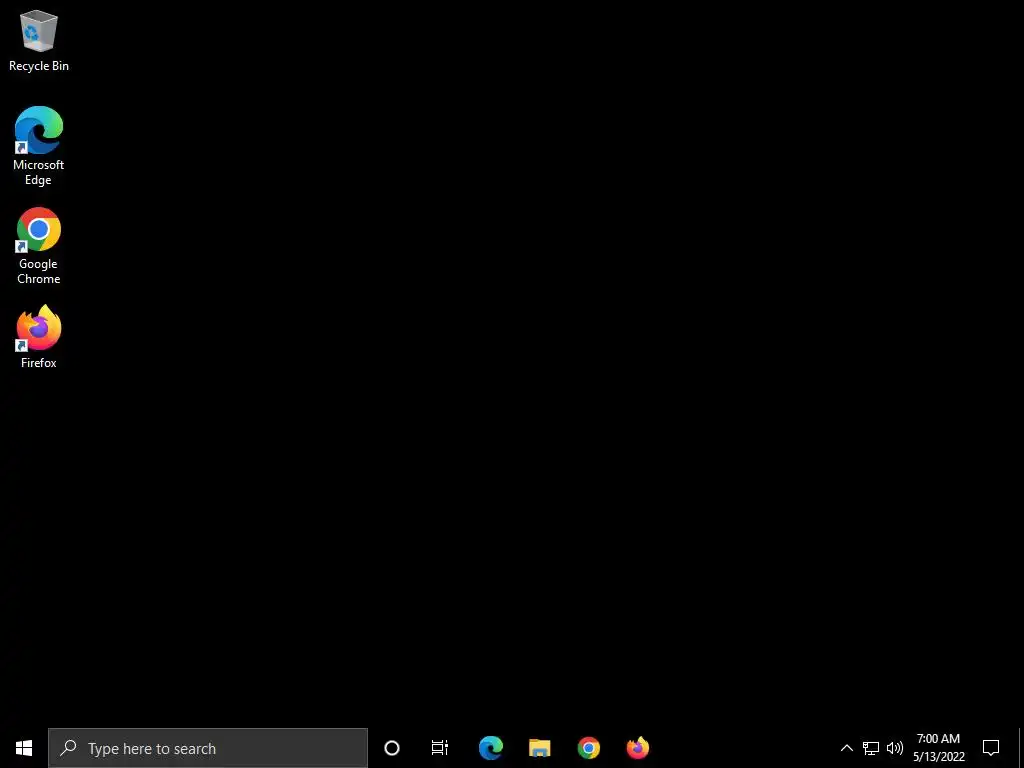Viewport: 1024px width, 768px height.
Task: Click the Show desktop sliver at taskbar end
Action: (1021, 748)
